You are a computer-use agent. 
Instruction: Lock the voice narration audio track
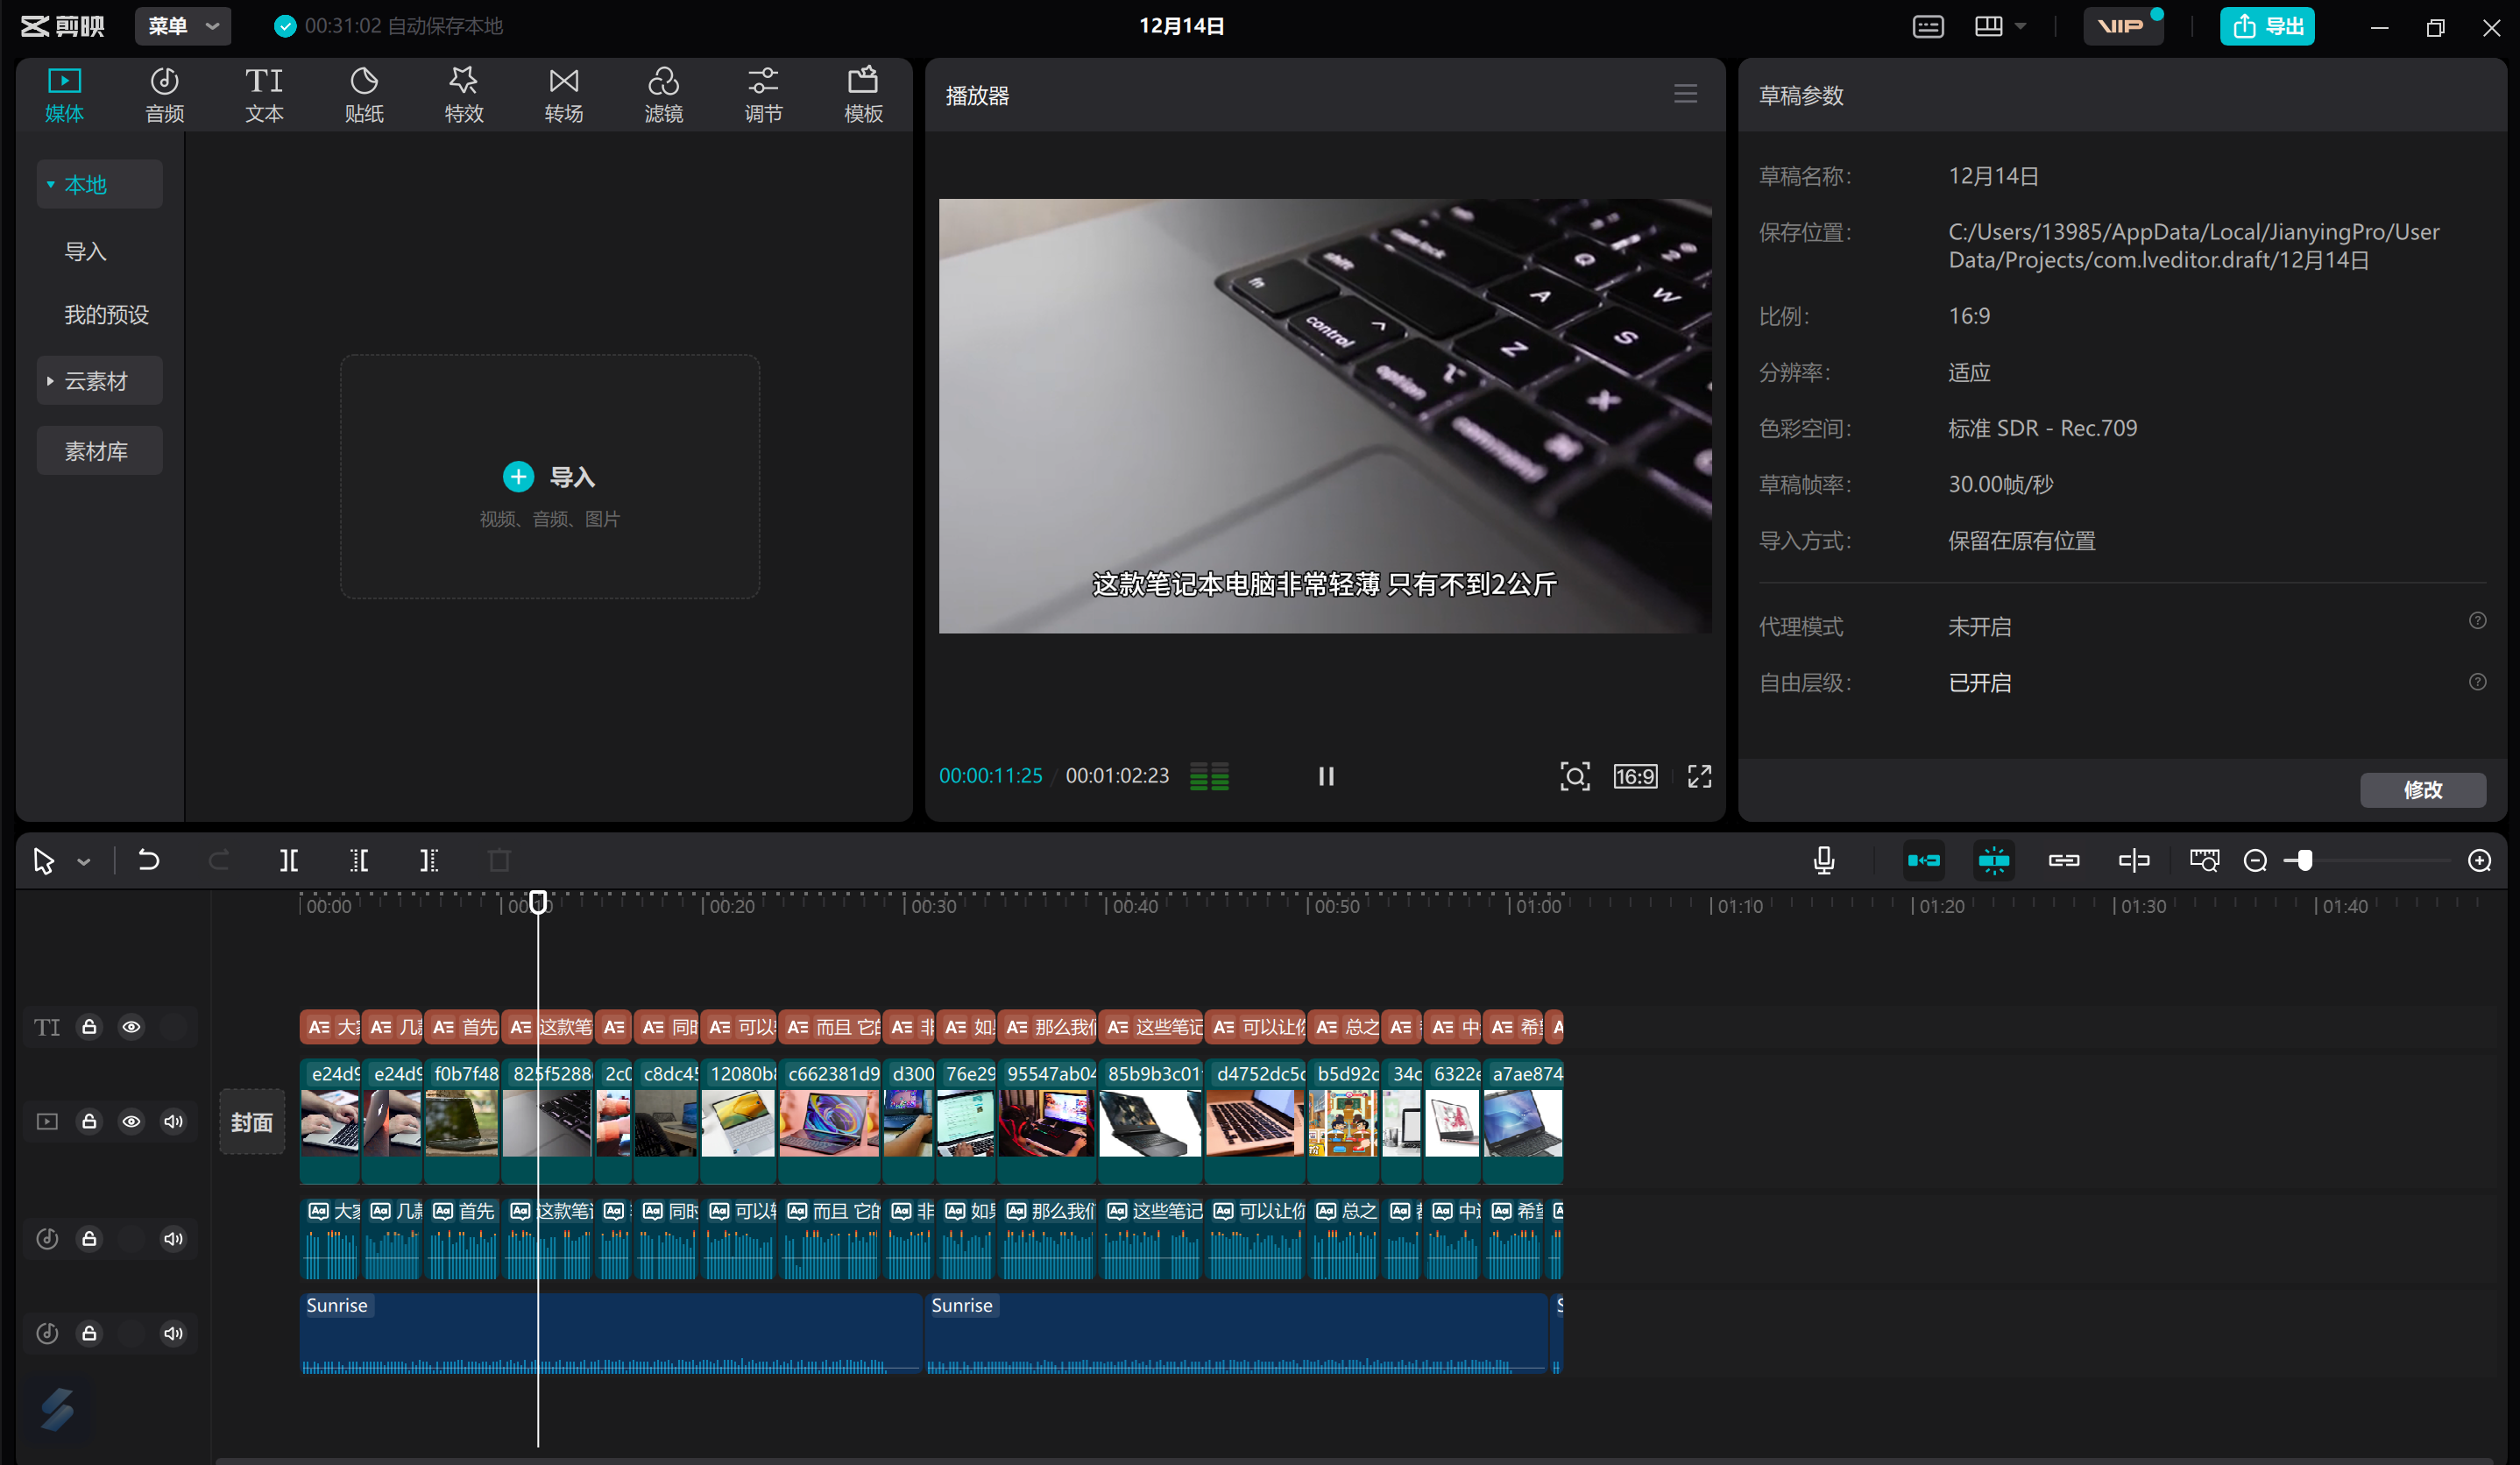(x=89, y=1239)
